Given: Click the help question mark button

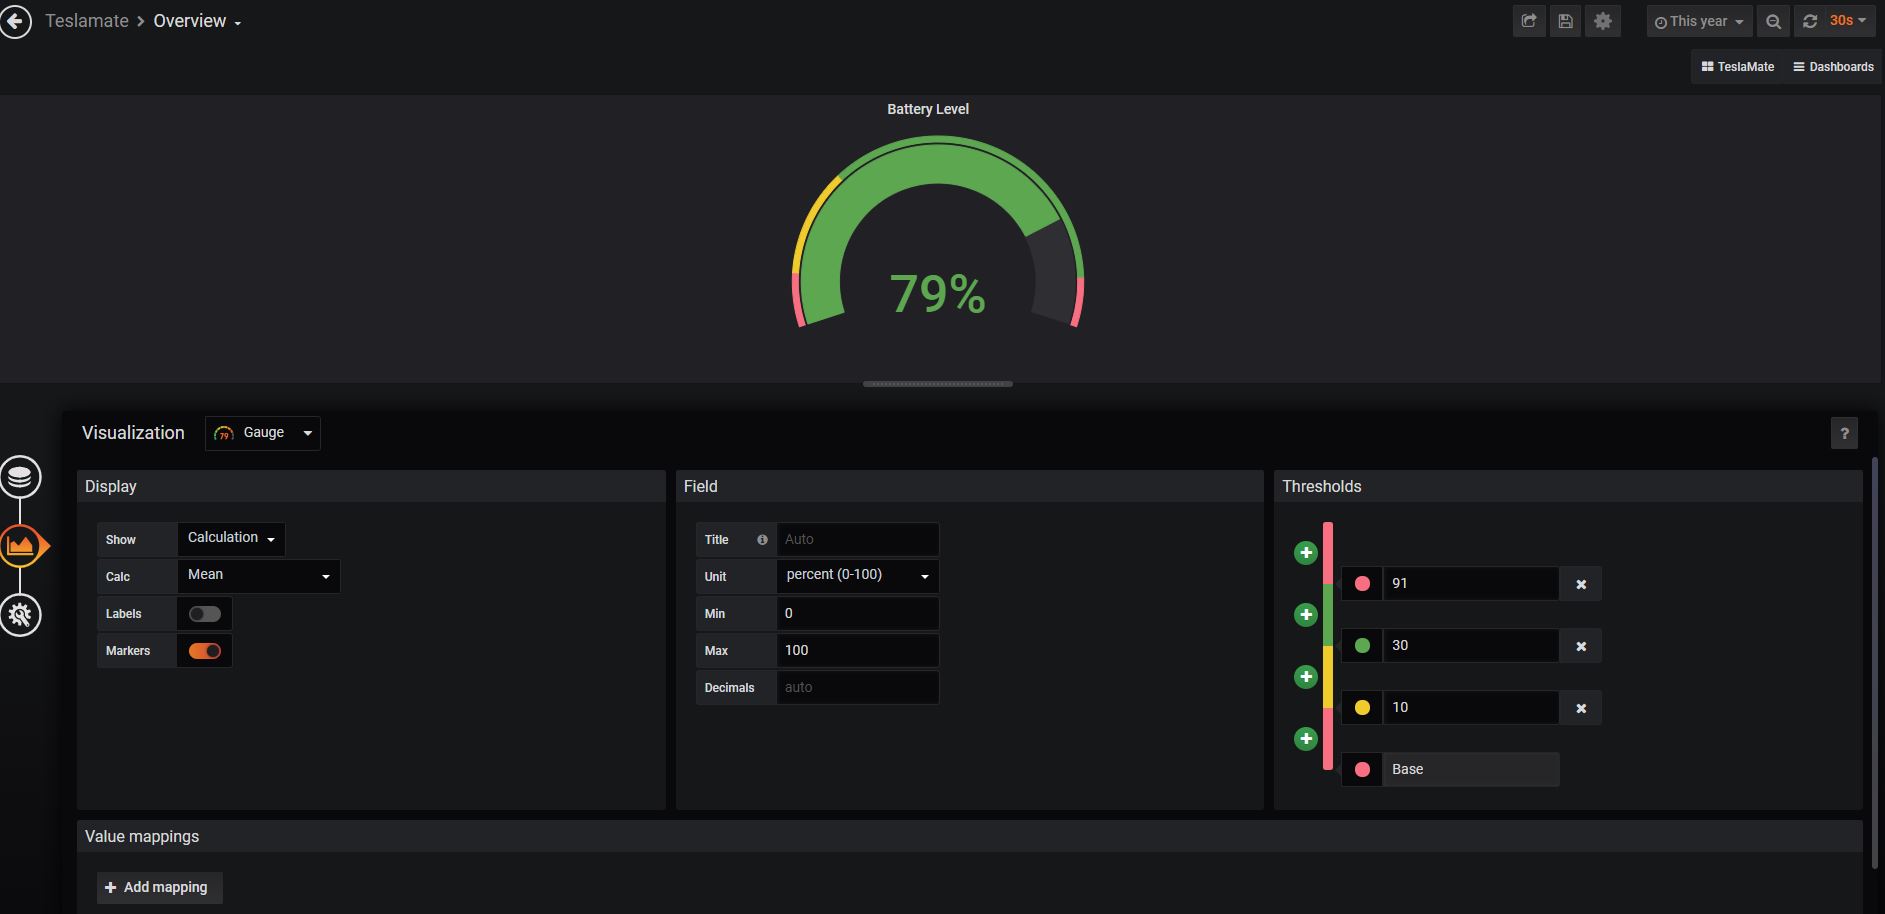Looking at the screenshot, I should 1845,433.
